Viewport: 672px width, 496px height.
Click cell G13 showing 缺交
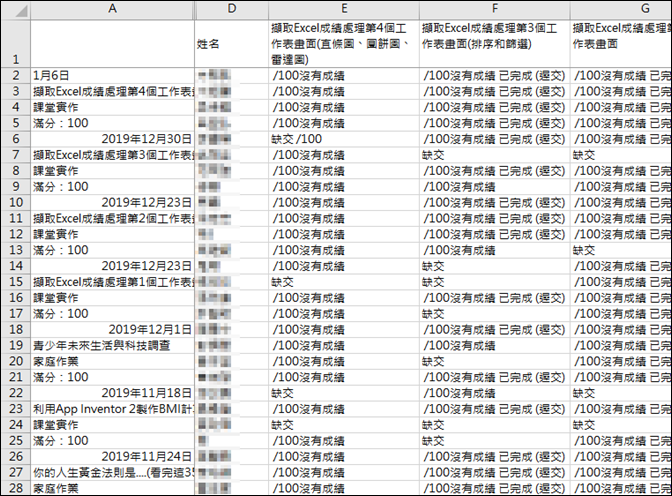coord(621,250)
